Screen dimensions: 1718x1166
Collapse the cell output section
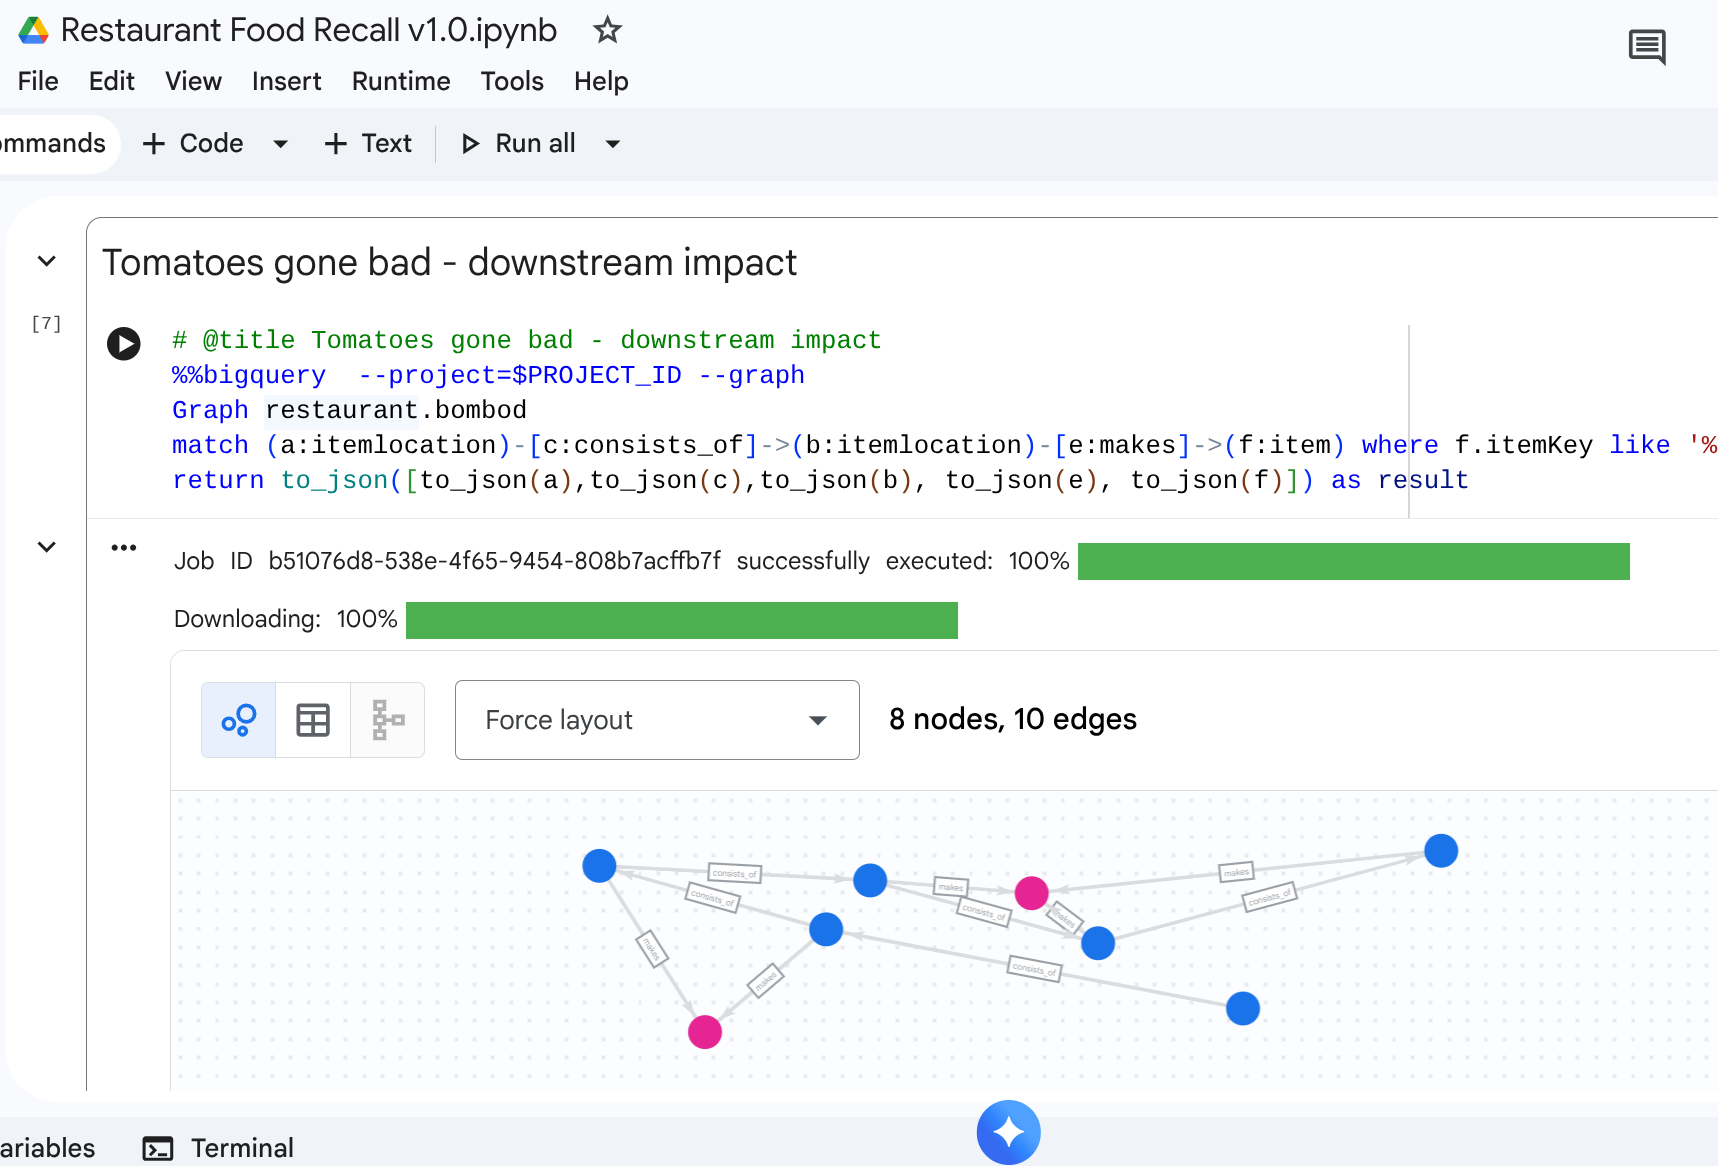(46, 547)
